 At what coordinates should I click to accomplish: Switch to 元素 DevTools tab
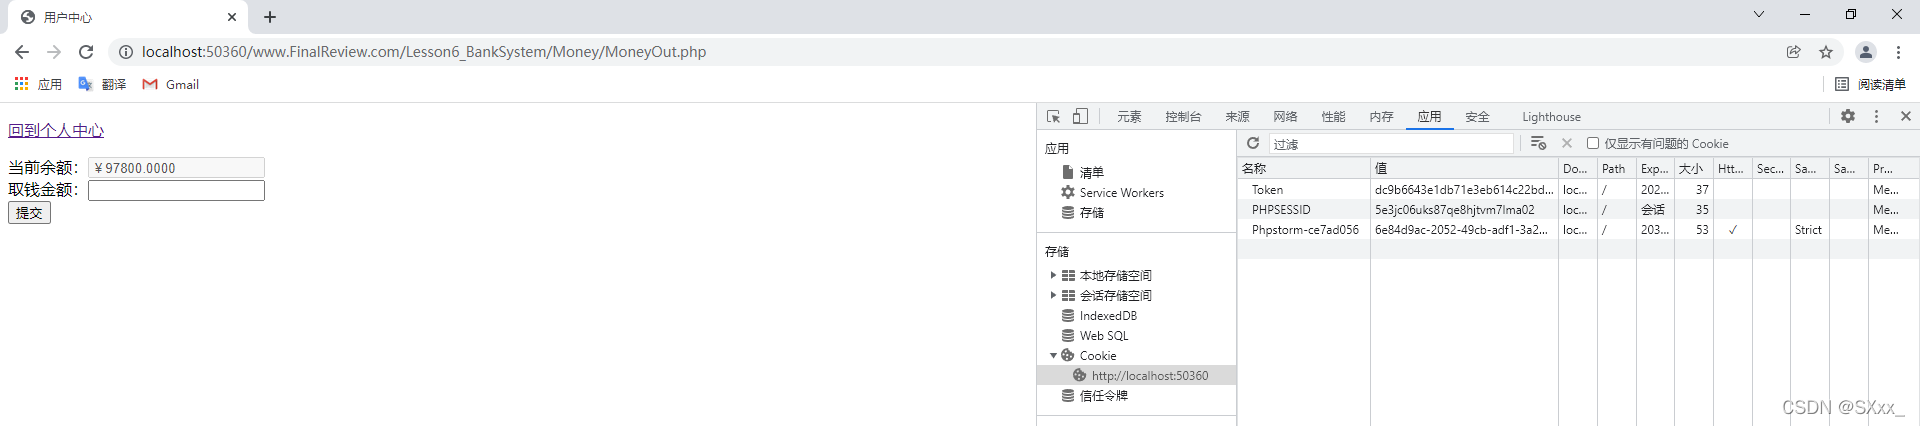pyautogui.click(x=1129, y=117)
